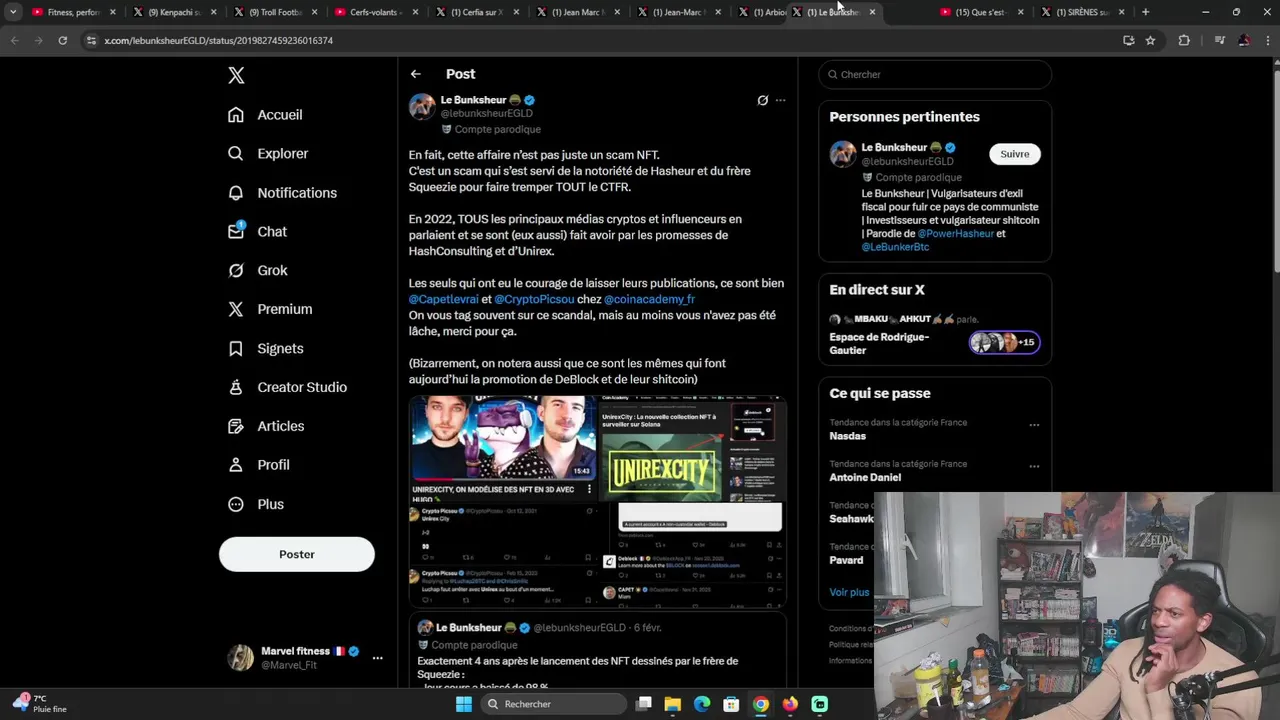Screen dimensions: 1280x720
Task: Click the install app icon in the address bar
Action: (1128, 40)
